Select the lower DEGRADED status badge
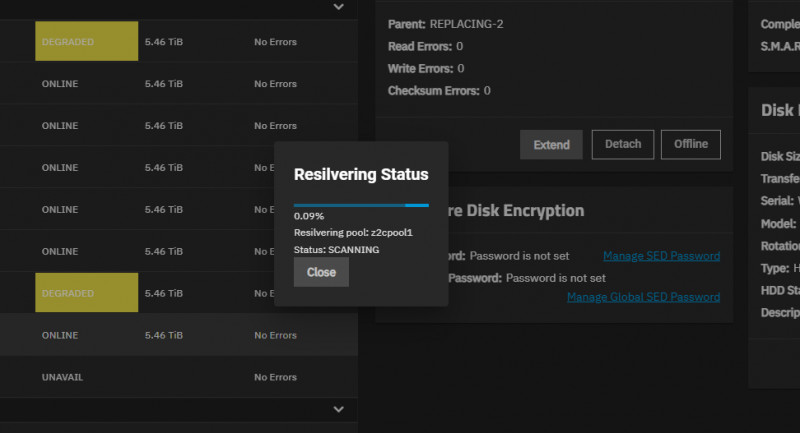This screenshot has width=800, height=433. [x=86, y=293]
